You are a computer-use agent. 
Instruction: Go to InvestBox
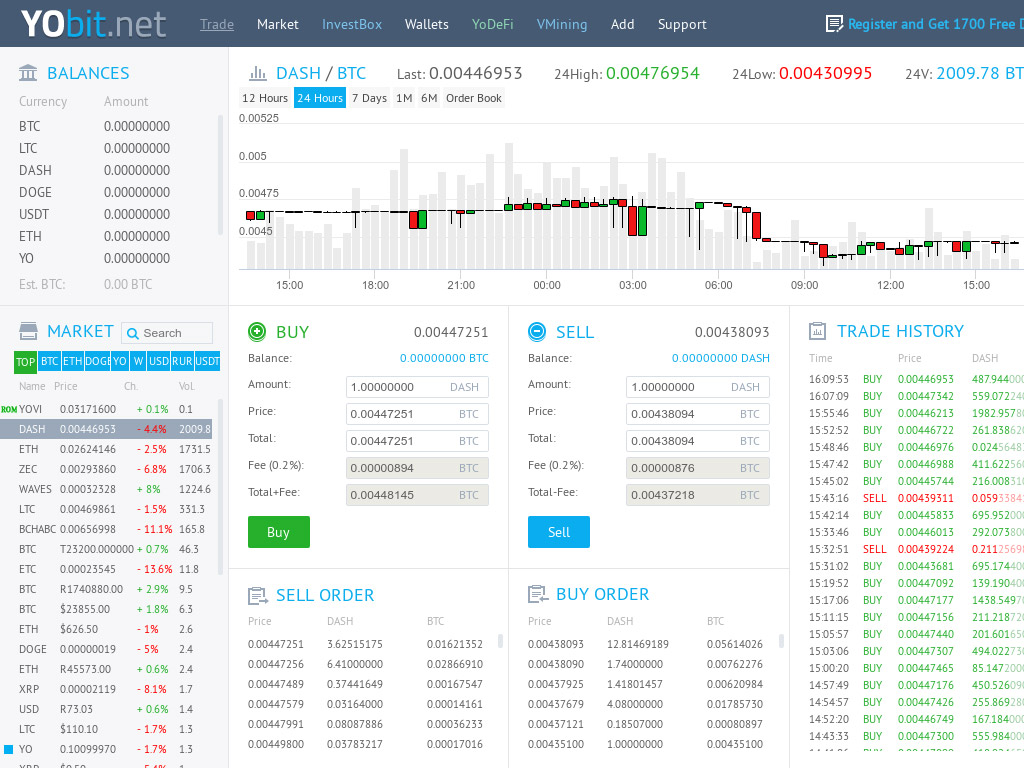coord(352,24)
